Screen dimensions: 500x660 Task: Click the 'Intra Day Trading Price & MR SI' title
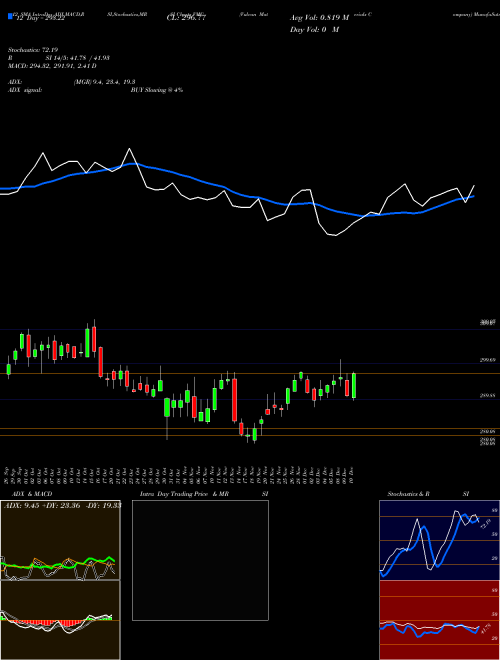click(x=204, y=494)
